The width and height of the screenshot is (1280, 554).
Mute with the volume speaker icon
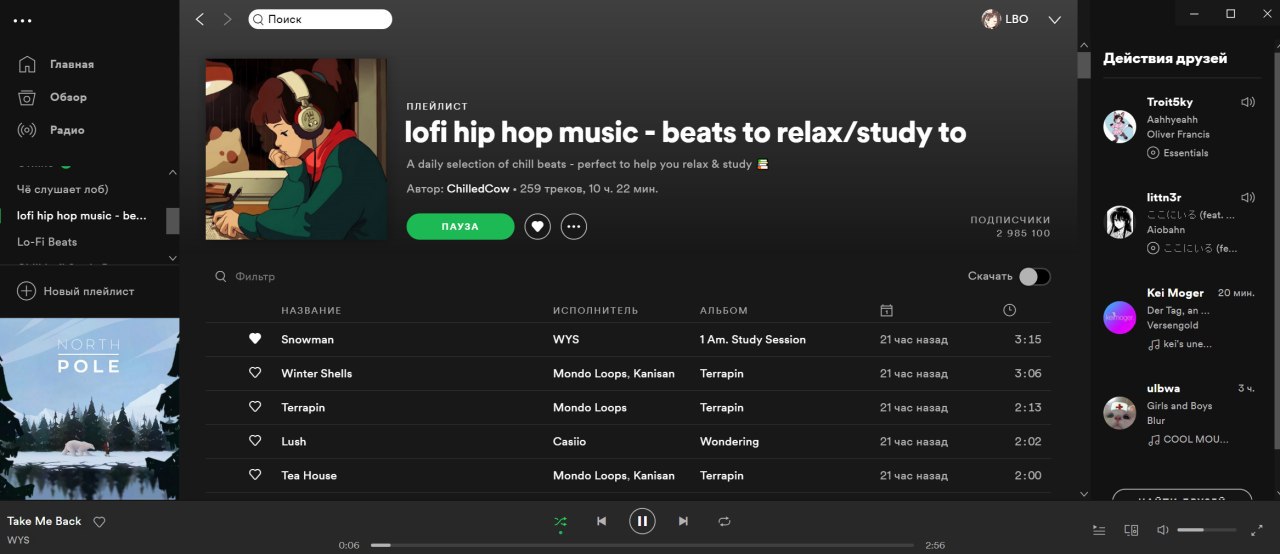click(1163, 530)
